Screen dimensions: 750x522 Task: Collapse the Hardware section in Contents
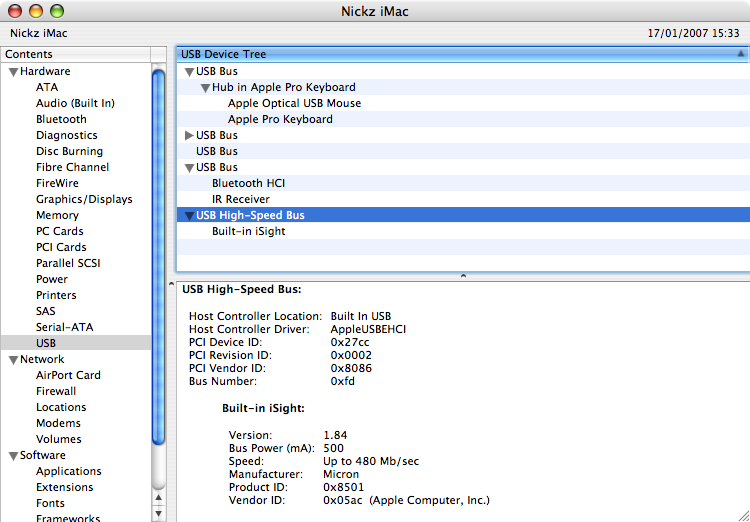(13, 72)
